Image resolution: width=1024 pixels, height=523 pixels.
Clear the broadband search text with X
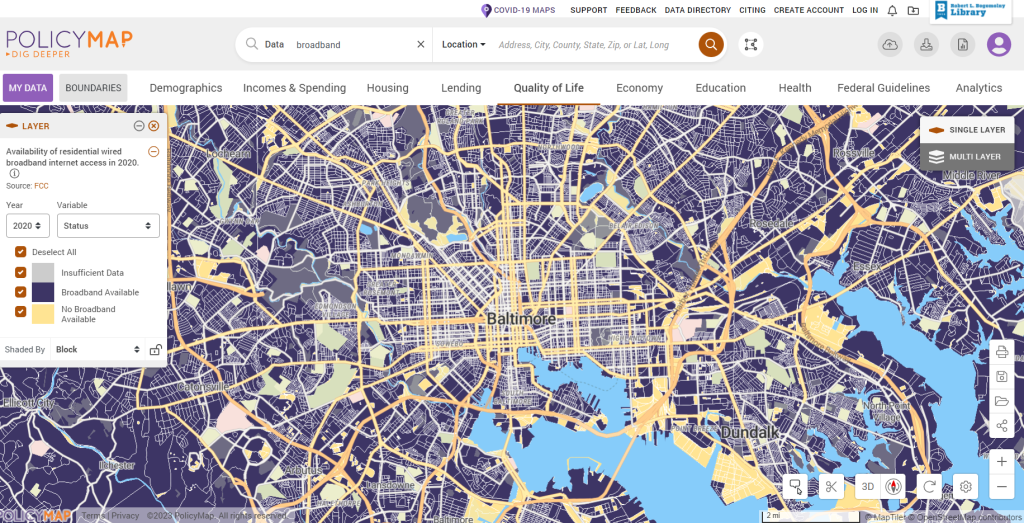coord(421,44)
